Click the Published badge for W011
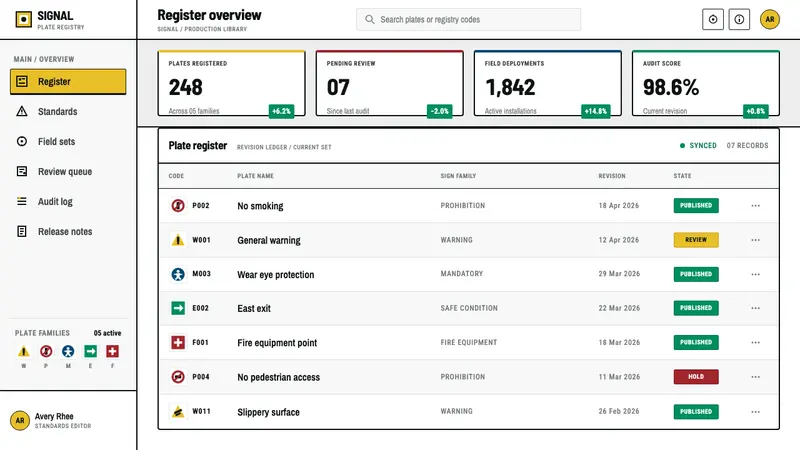 (696, 411)
